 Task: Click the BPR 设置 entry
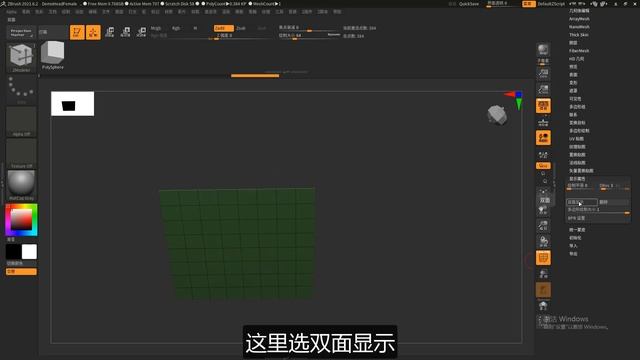click(x=576, y=218)
